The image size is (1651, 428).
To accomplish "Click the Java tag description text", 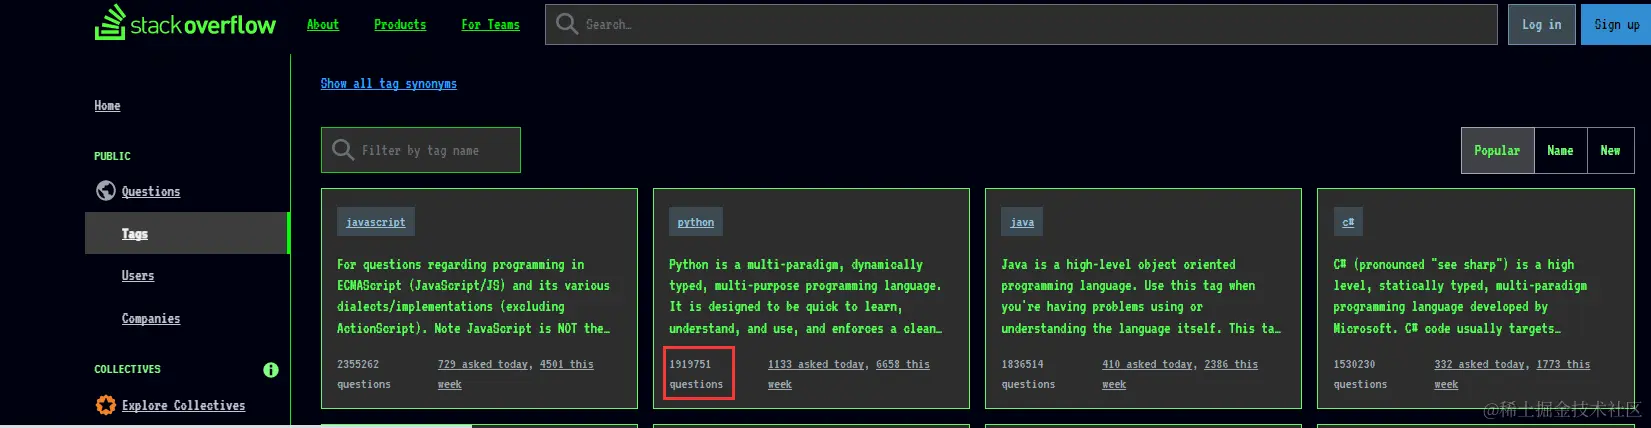I will point(1140,296).
